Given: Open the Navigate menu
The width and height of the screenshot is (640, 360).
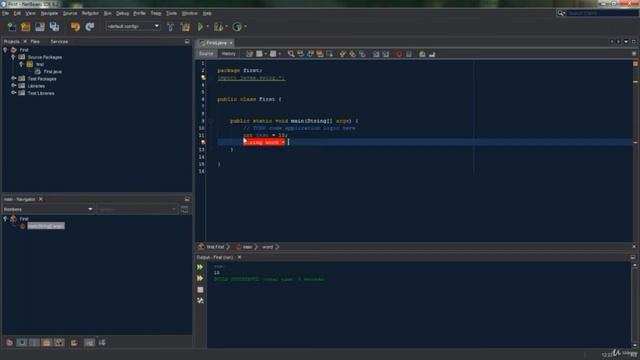Looking at the screenshot, I should click(x=49, y=13).
